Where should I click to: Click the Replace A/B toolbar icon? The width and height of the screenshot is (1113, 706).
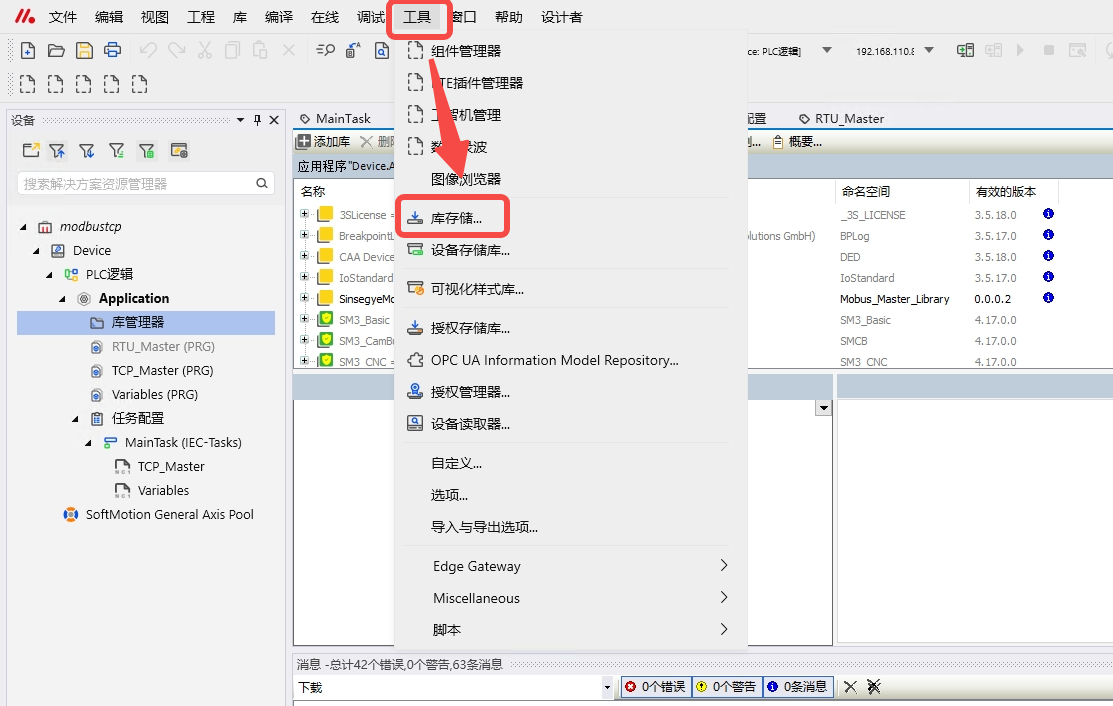pos(353,50)
